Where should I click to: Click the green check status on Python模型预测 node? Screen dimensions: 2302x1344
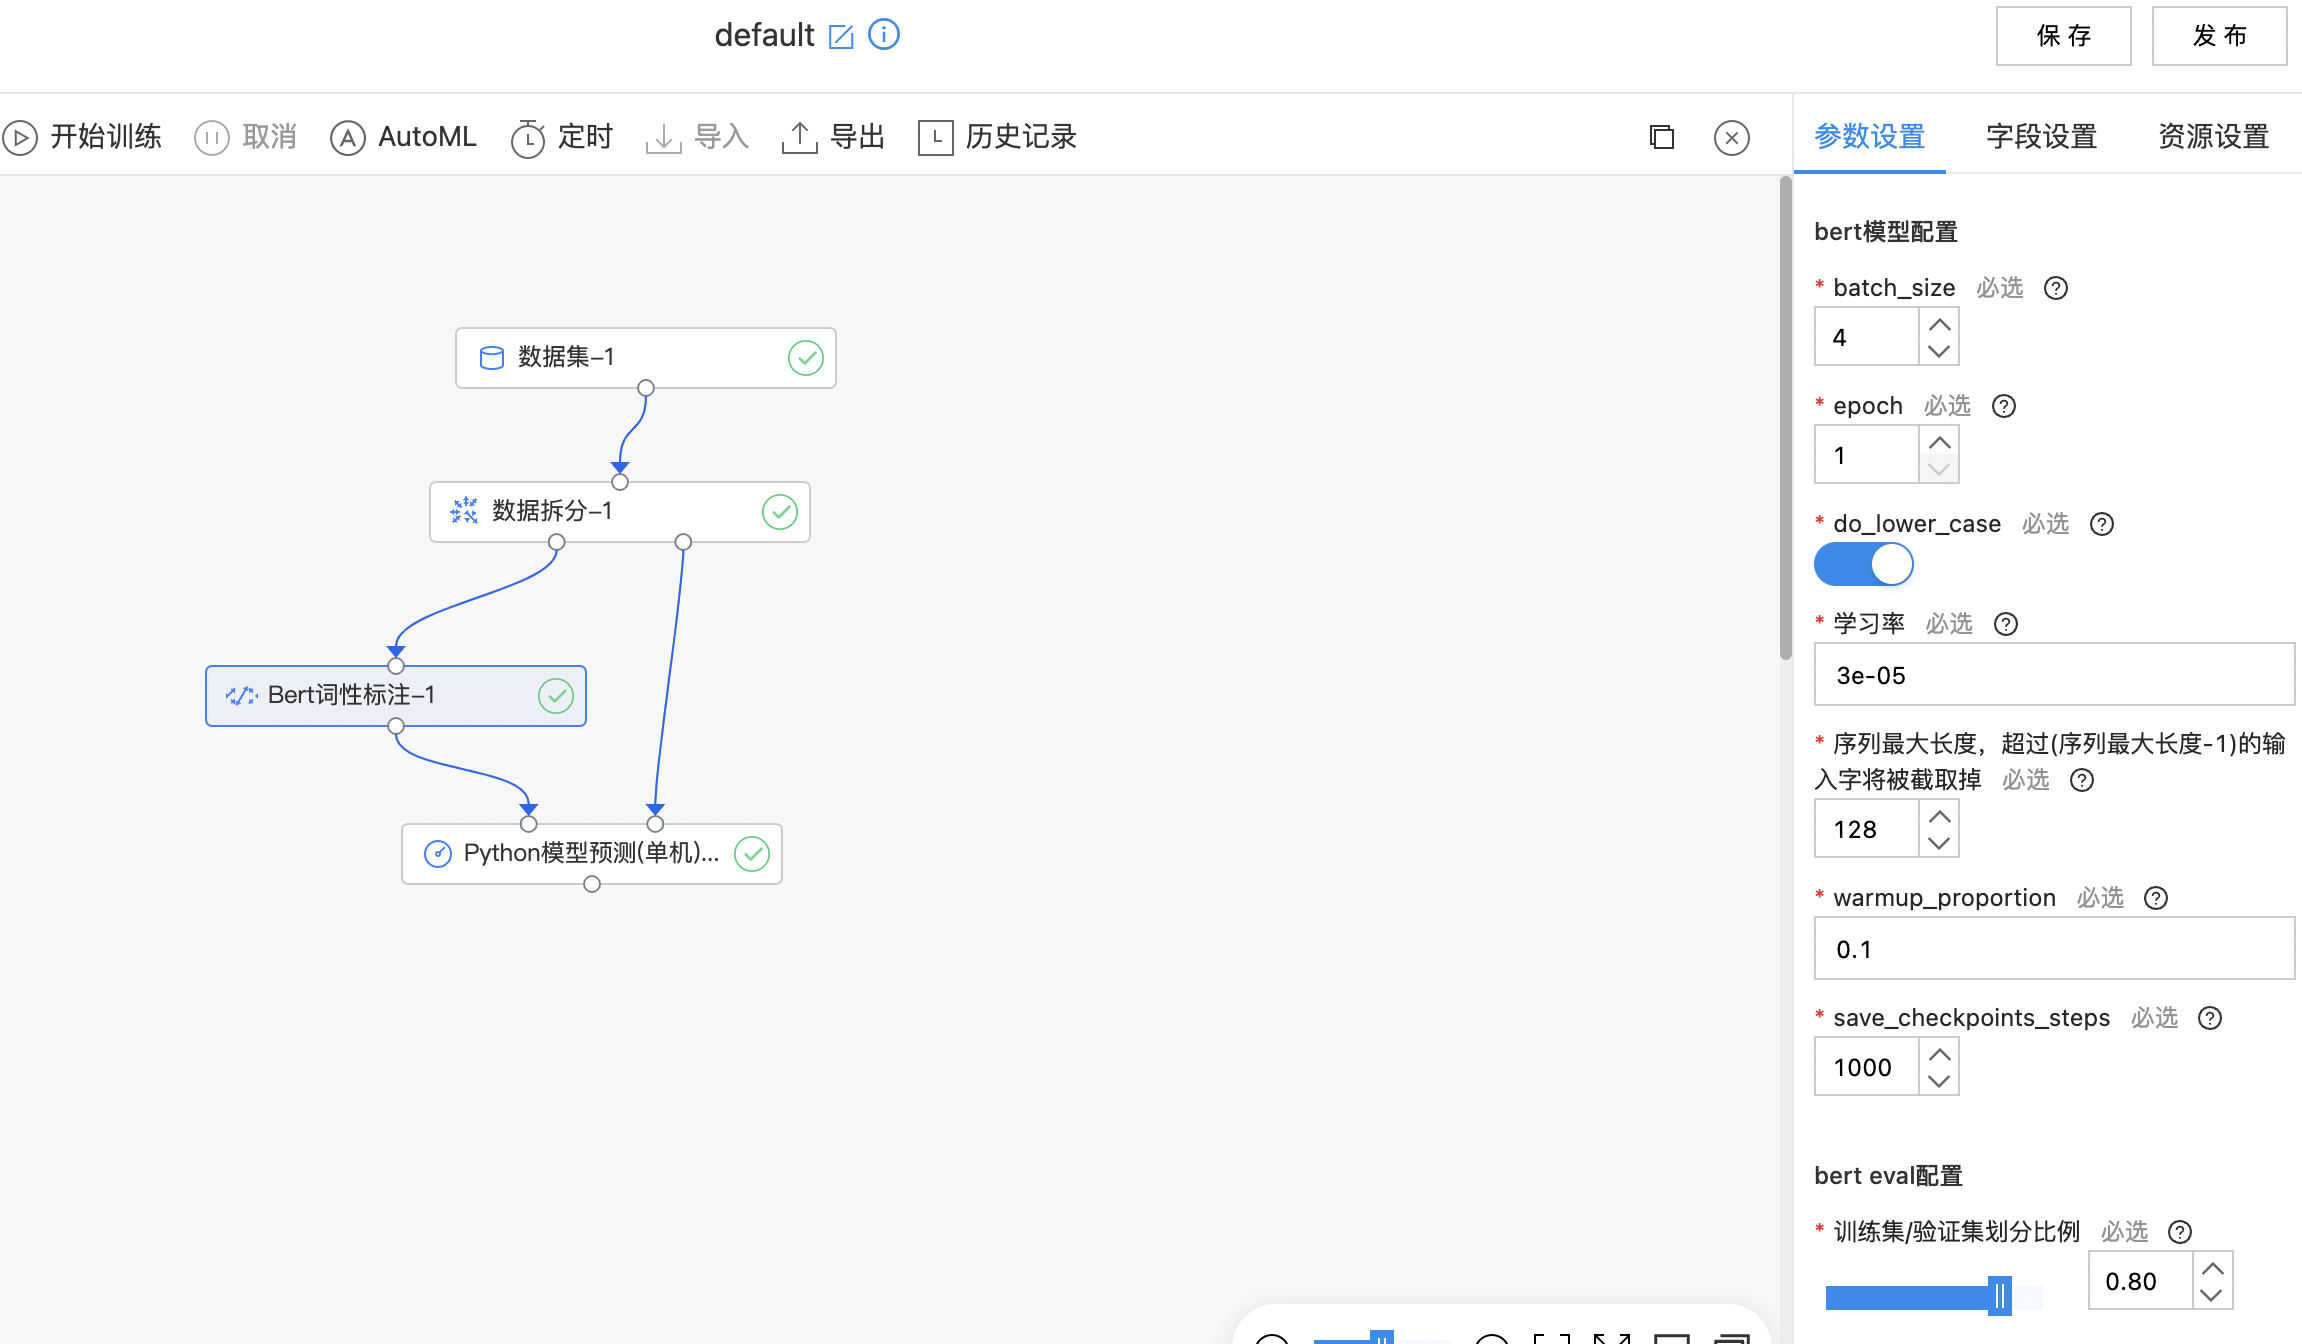(752, 854)
